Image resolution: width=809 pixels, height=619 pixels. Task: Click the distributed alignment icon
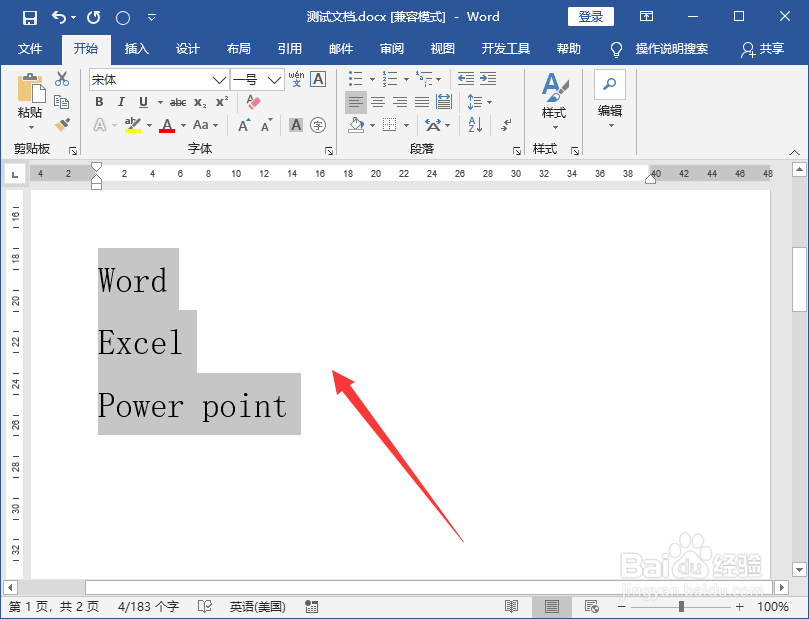click(444, 102)
